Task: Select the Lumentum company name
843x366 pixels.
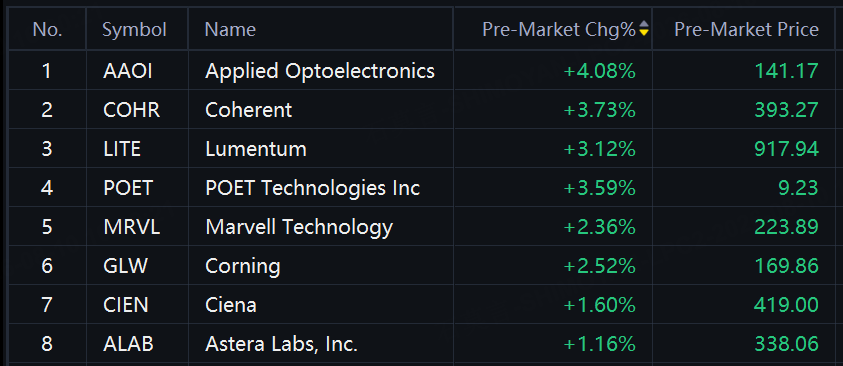Action: point(255,149)
